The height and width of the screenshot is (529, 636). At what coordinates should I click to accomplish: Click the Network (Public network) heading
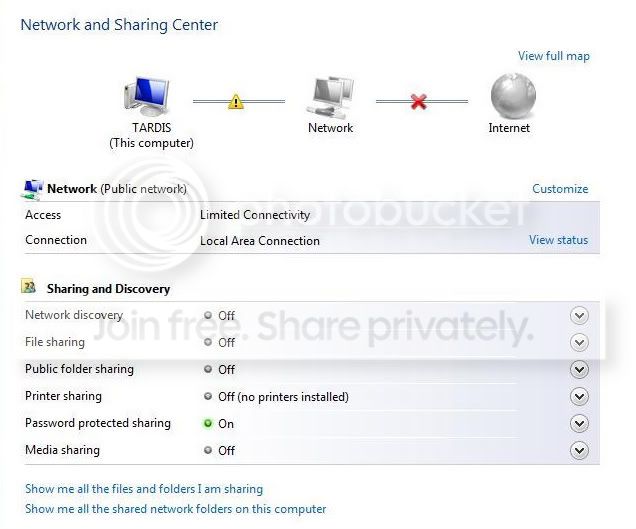point(117,189)
